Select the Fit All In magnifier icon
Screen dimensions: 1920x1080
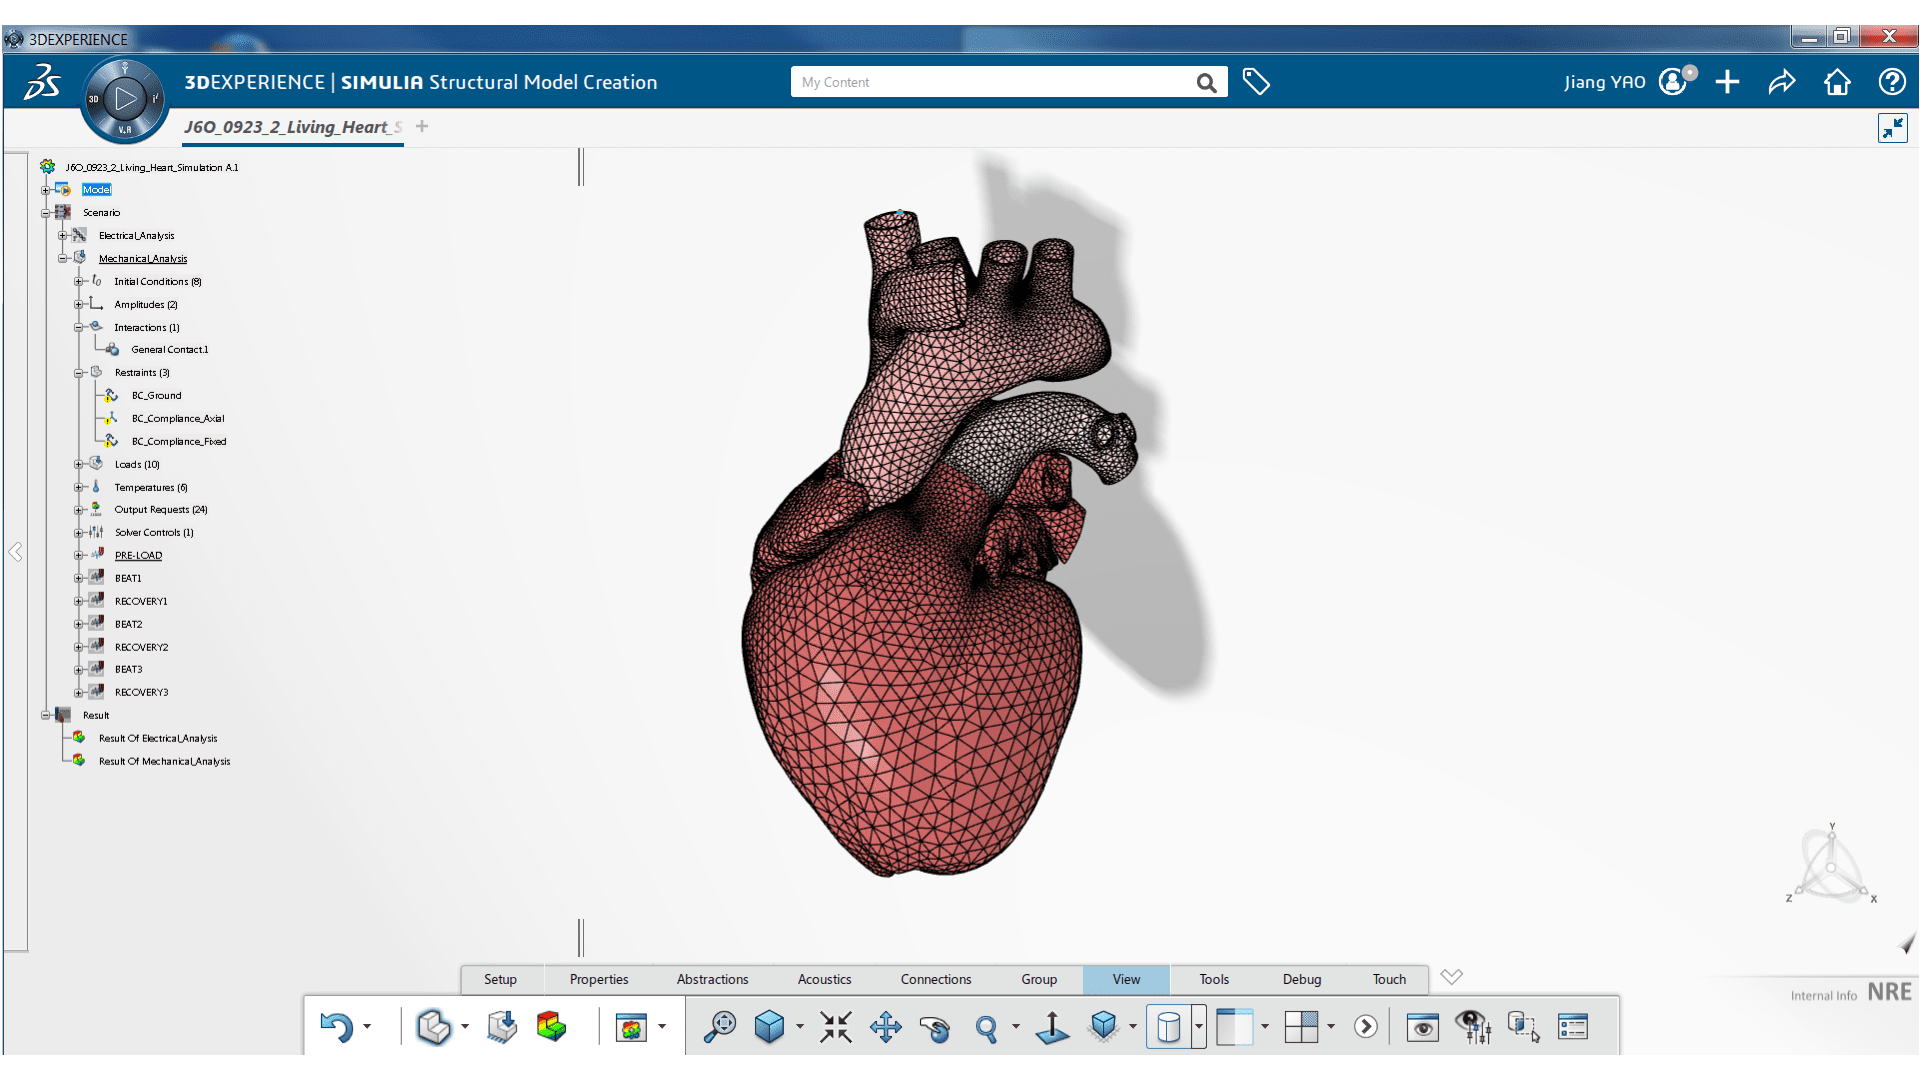point(719,1027)
